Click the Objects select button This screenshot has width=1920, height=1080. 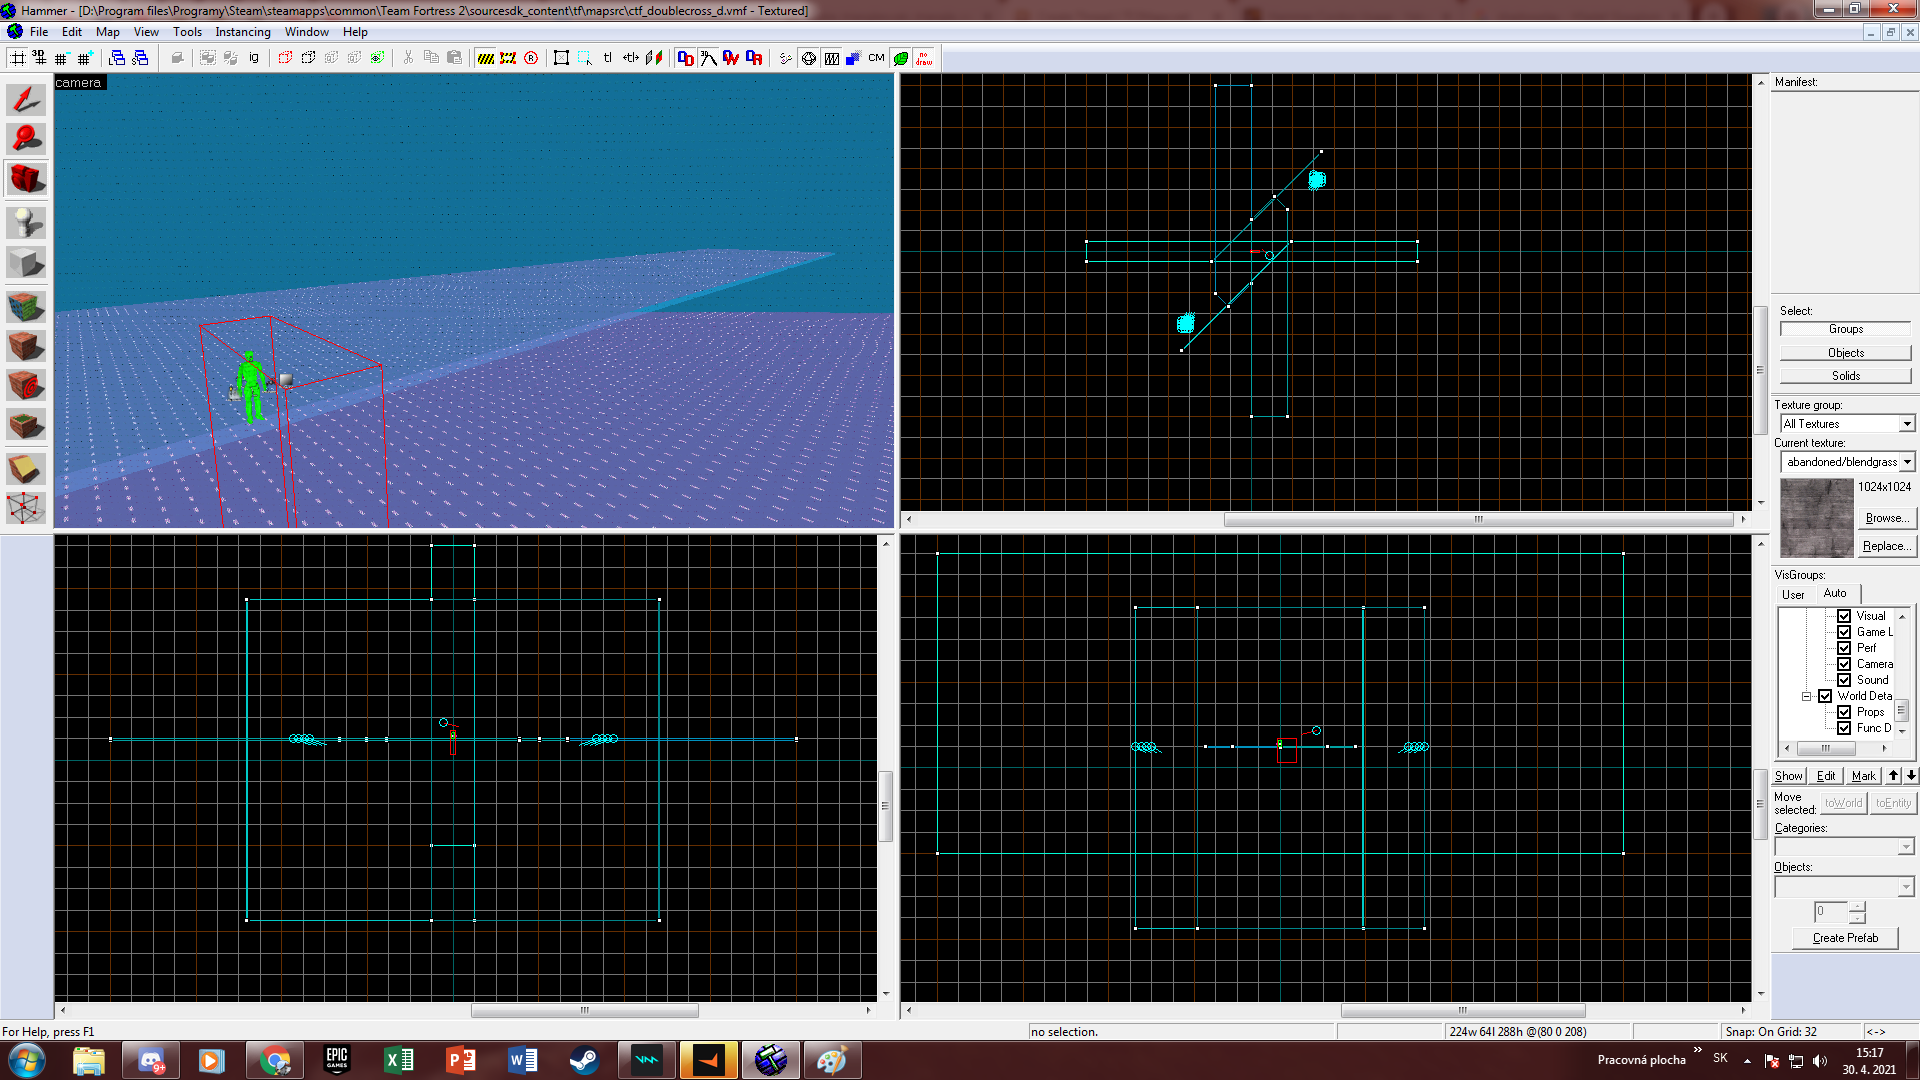tap(1845, 353)
